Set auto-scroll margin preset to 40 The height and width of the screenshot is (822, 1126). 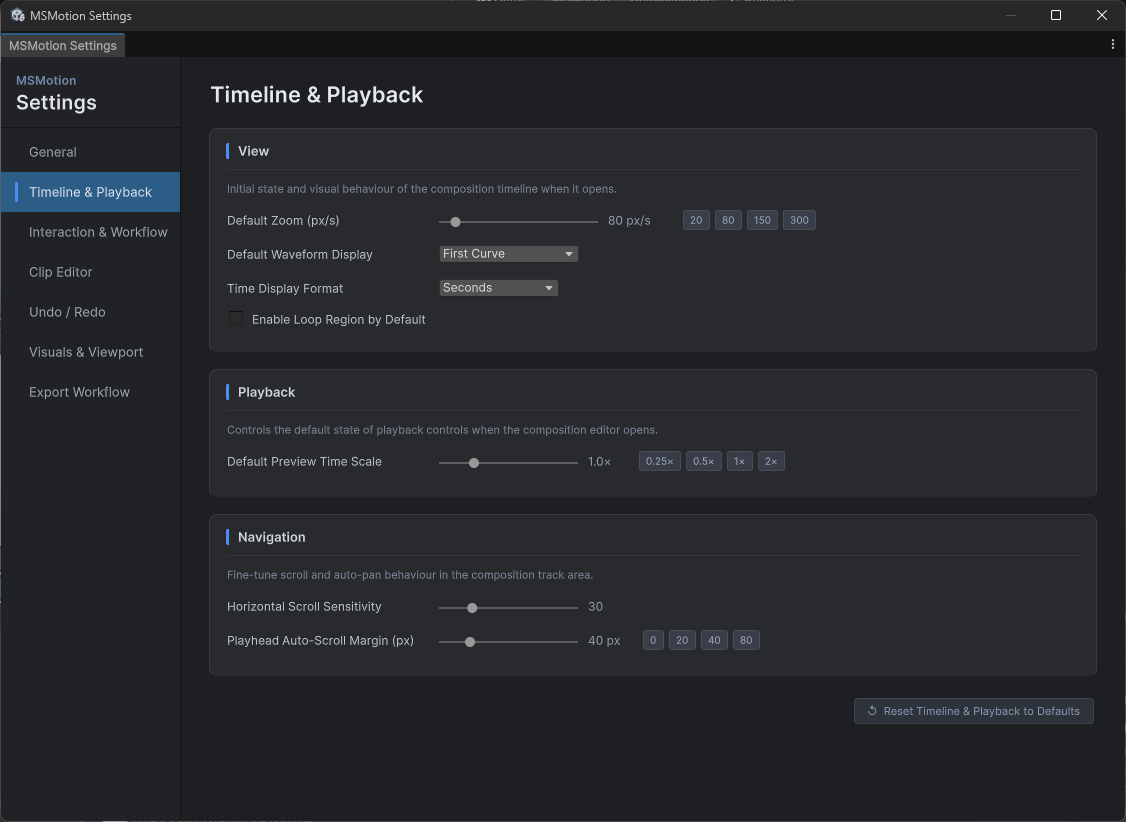[x=715, y=640]
